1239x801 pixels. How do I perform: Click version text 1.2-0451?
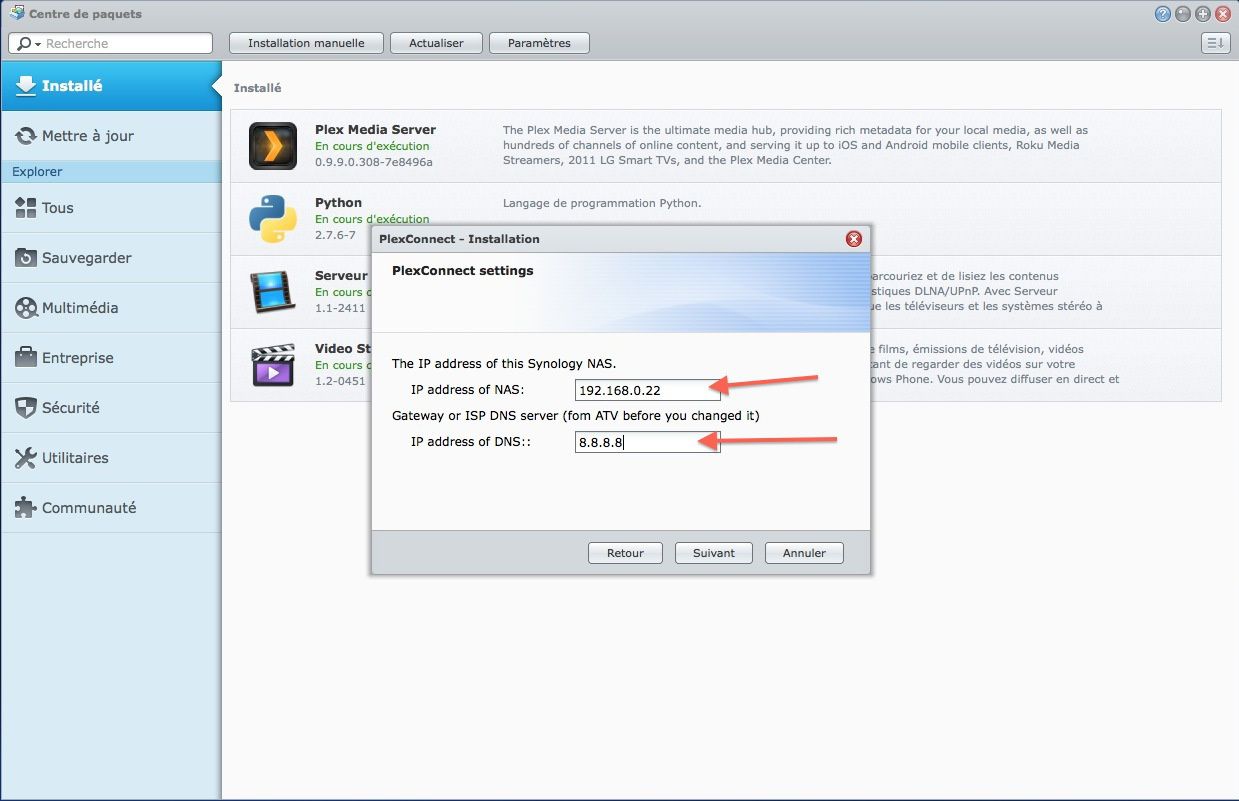click(x=340, y=380)
